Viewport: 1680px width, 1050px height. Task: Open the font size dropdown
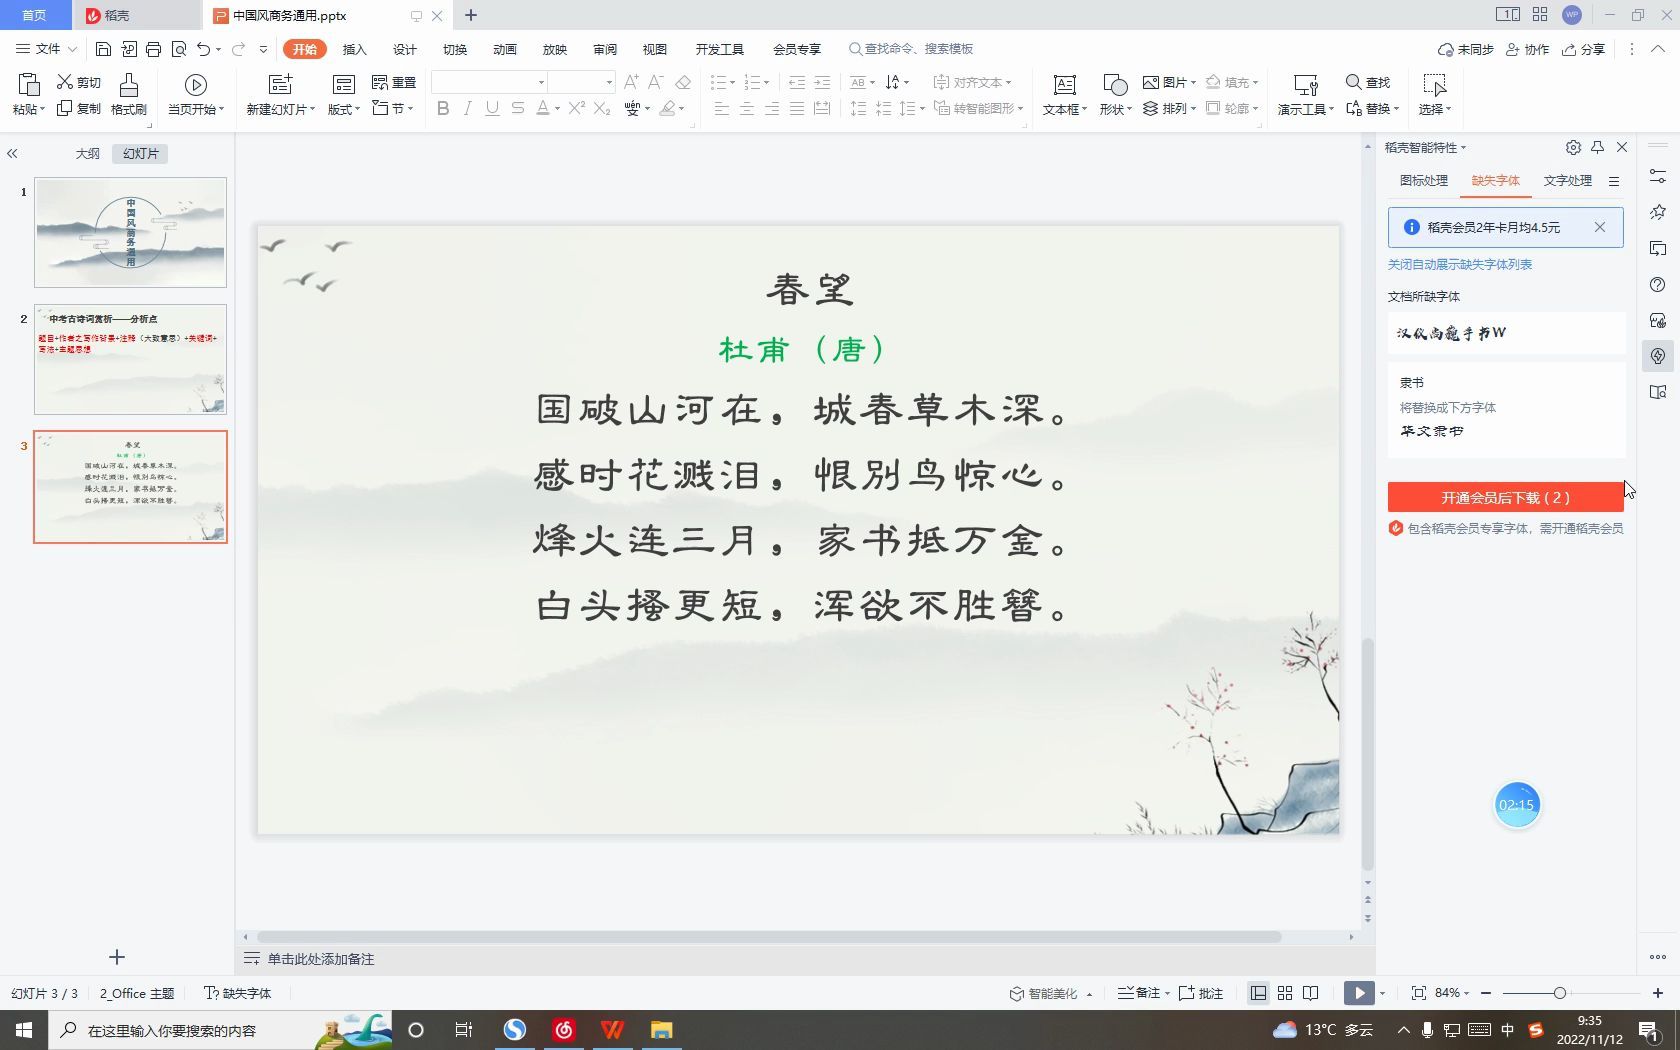click(x=608, y=82)
